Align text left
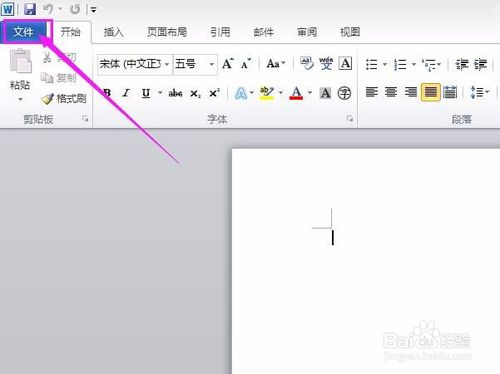 [372, 92]
